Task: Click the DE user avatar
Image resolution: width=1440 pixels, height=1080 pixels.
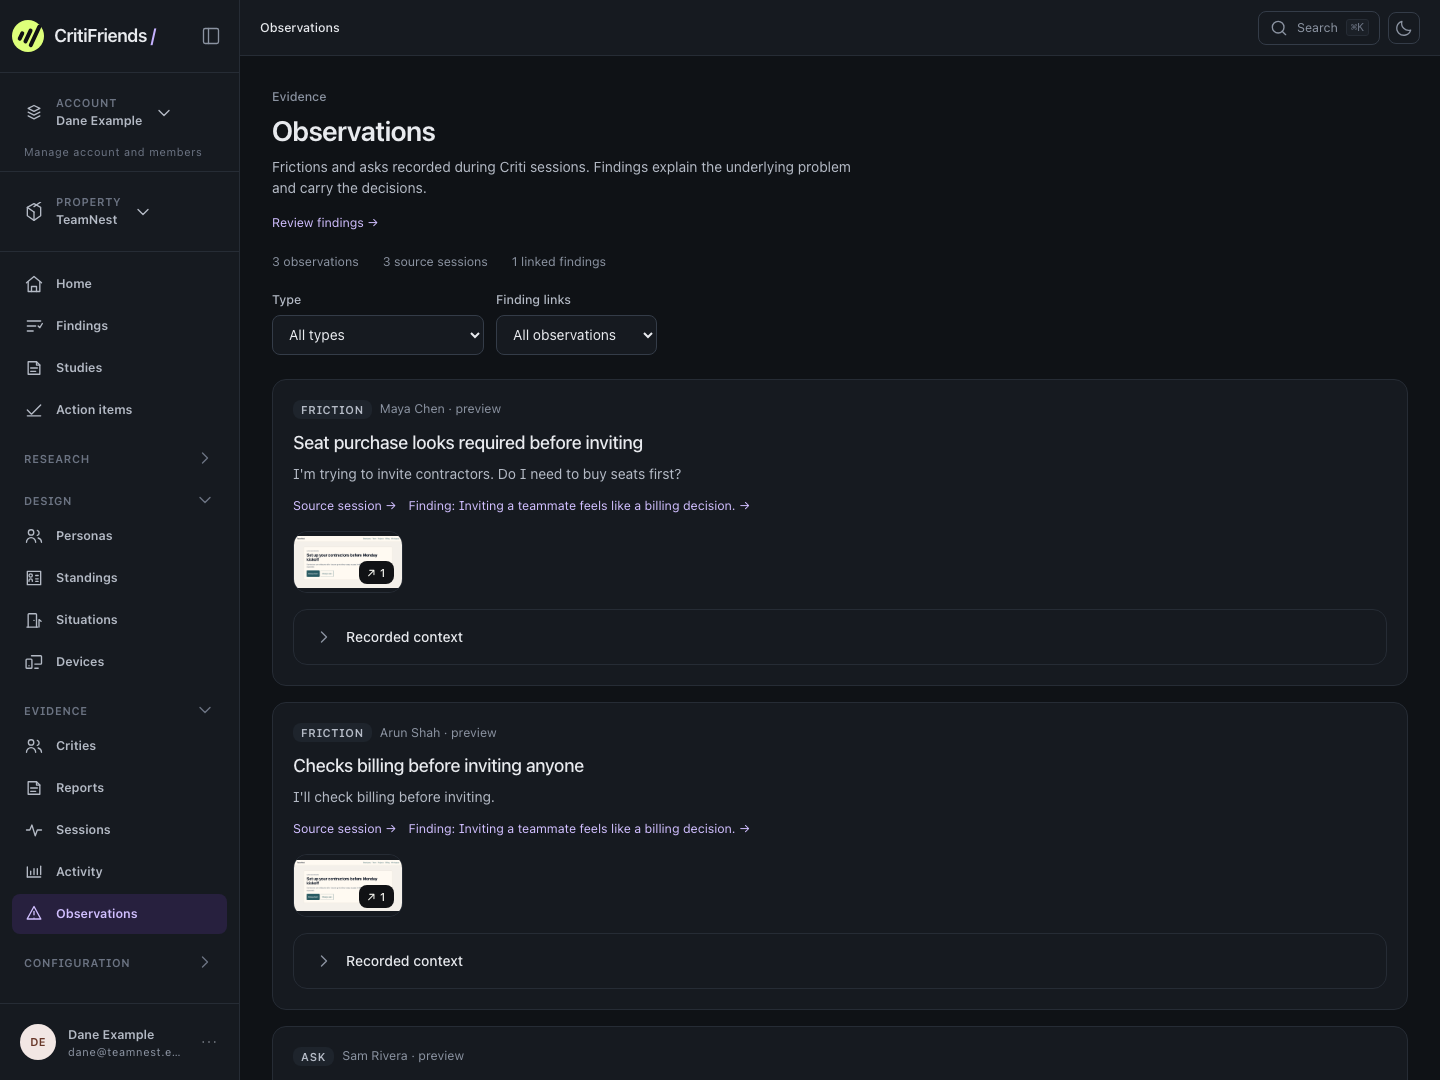Action: click(38, 1042)
